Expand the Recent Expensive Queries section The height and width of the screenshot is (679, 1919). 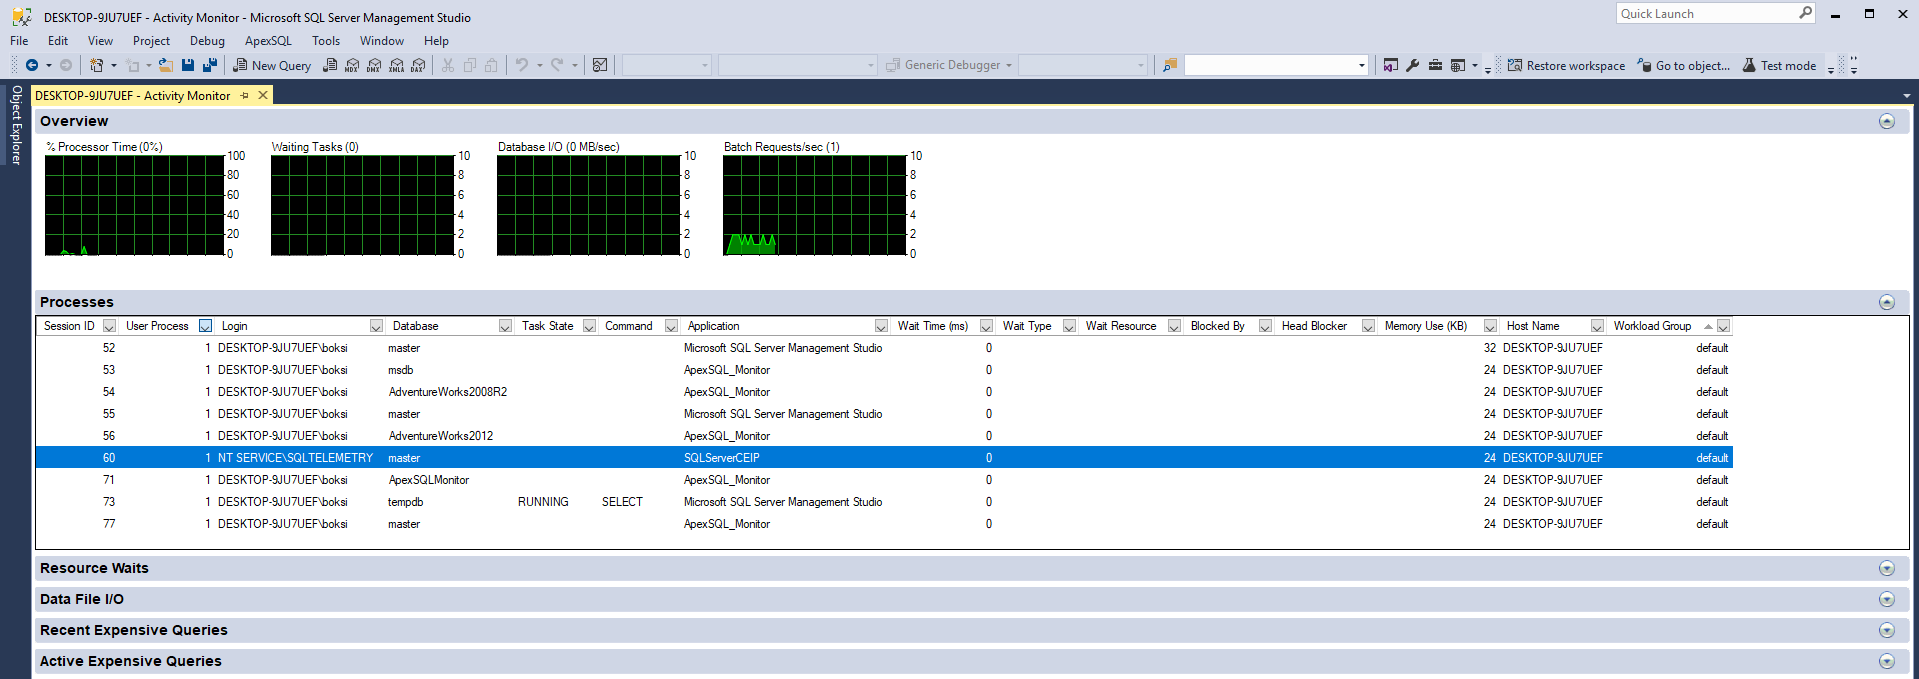point(1886,630)
